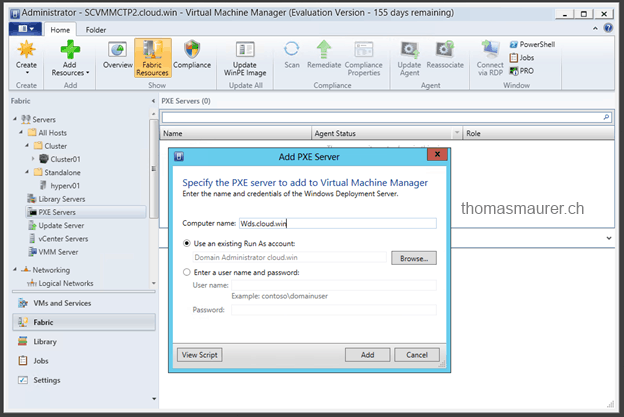Select Library Servers in the tree
The width and height of the screenshot is (624, 417).
point(56,199)
